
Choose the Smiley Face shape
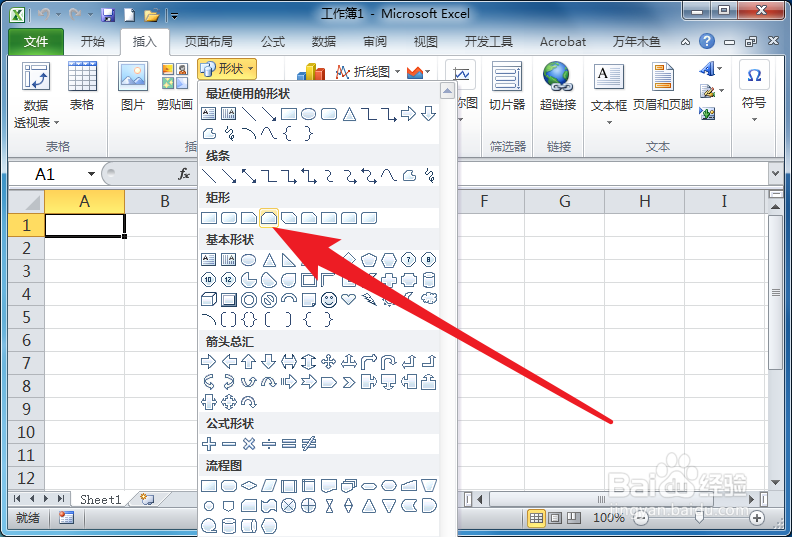pyautogui.click(x=329, y=300)
